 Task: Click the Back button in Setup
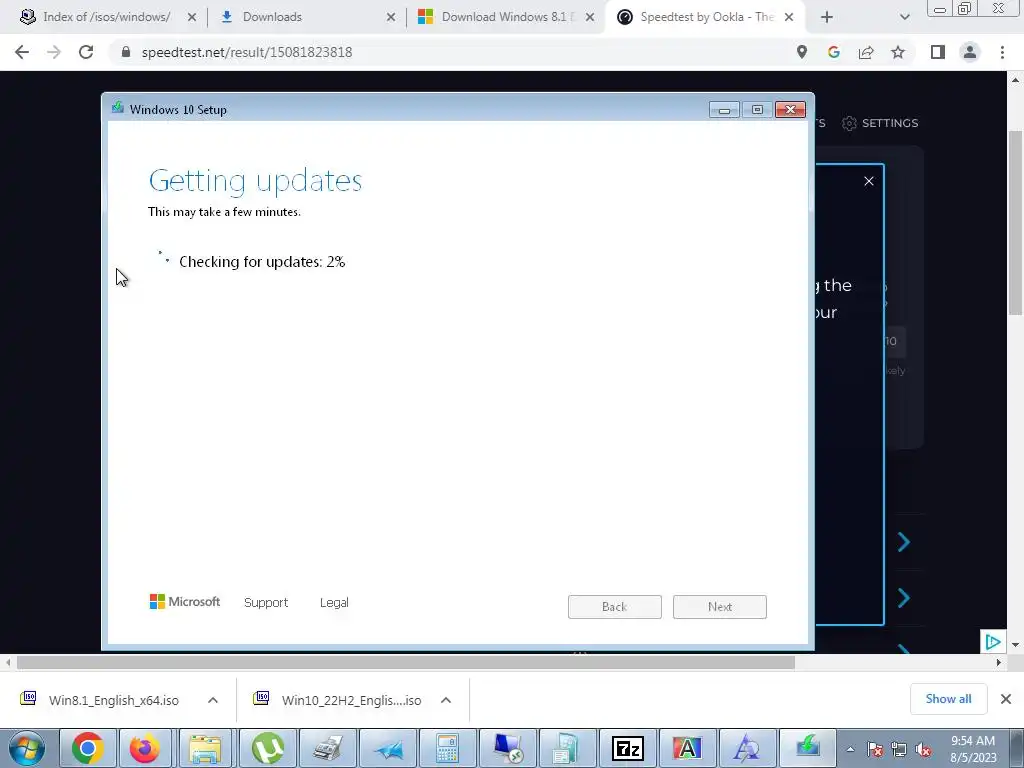pos(615,607)
